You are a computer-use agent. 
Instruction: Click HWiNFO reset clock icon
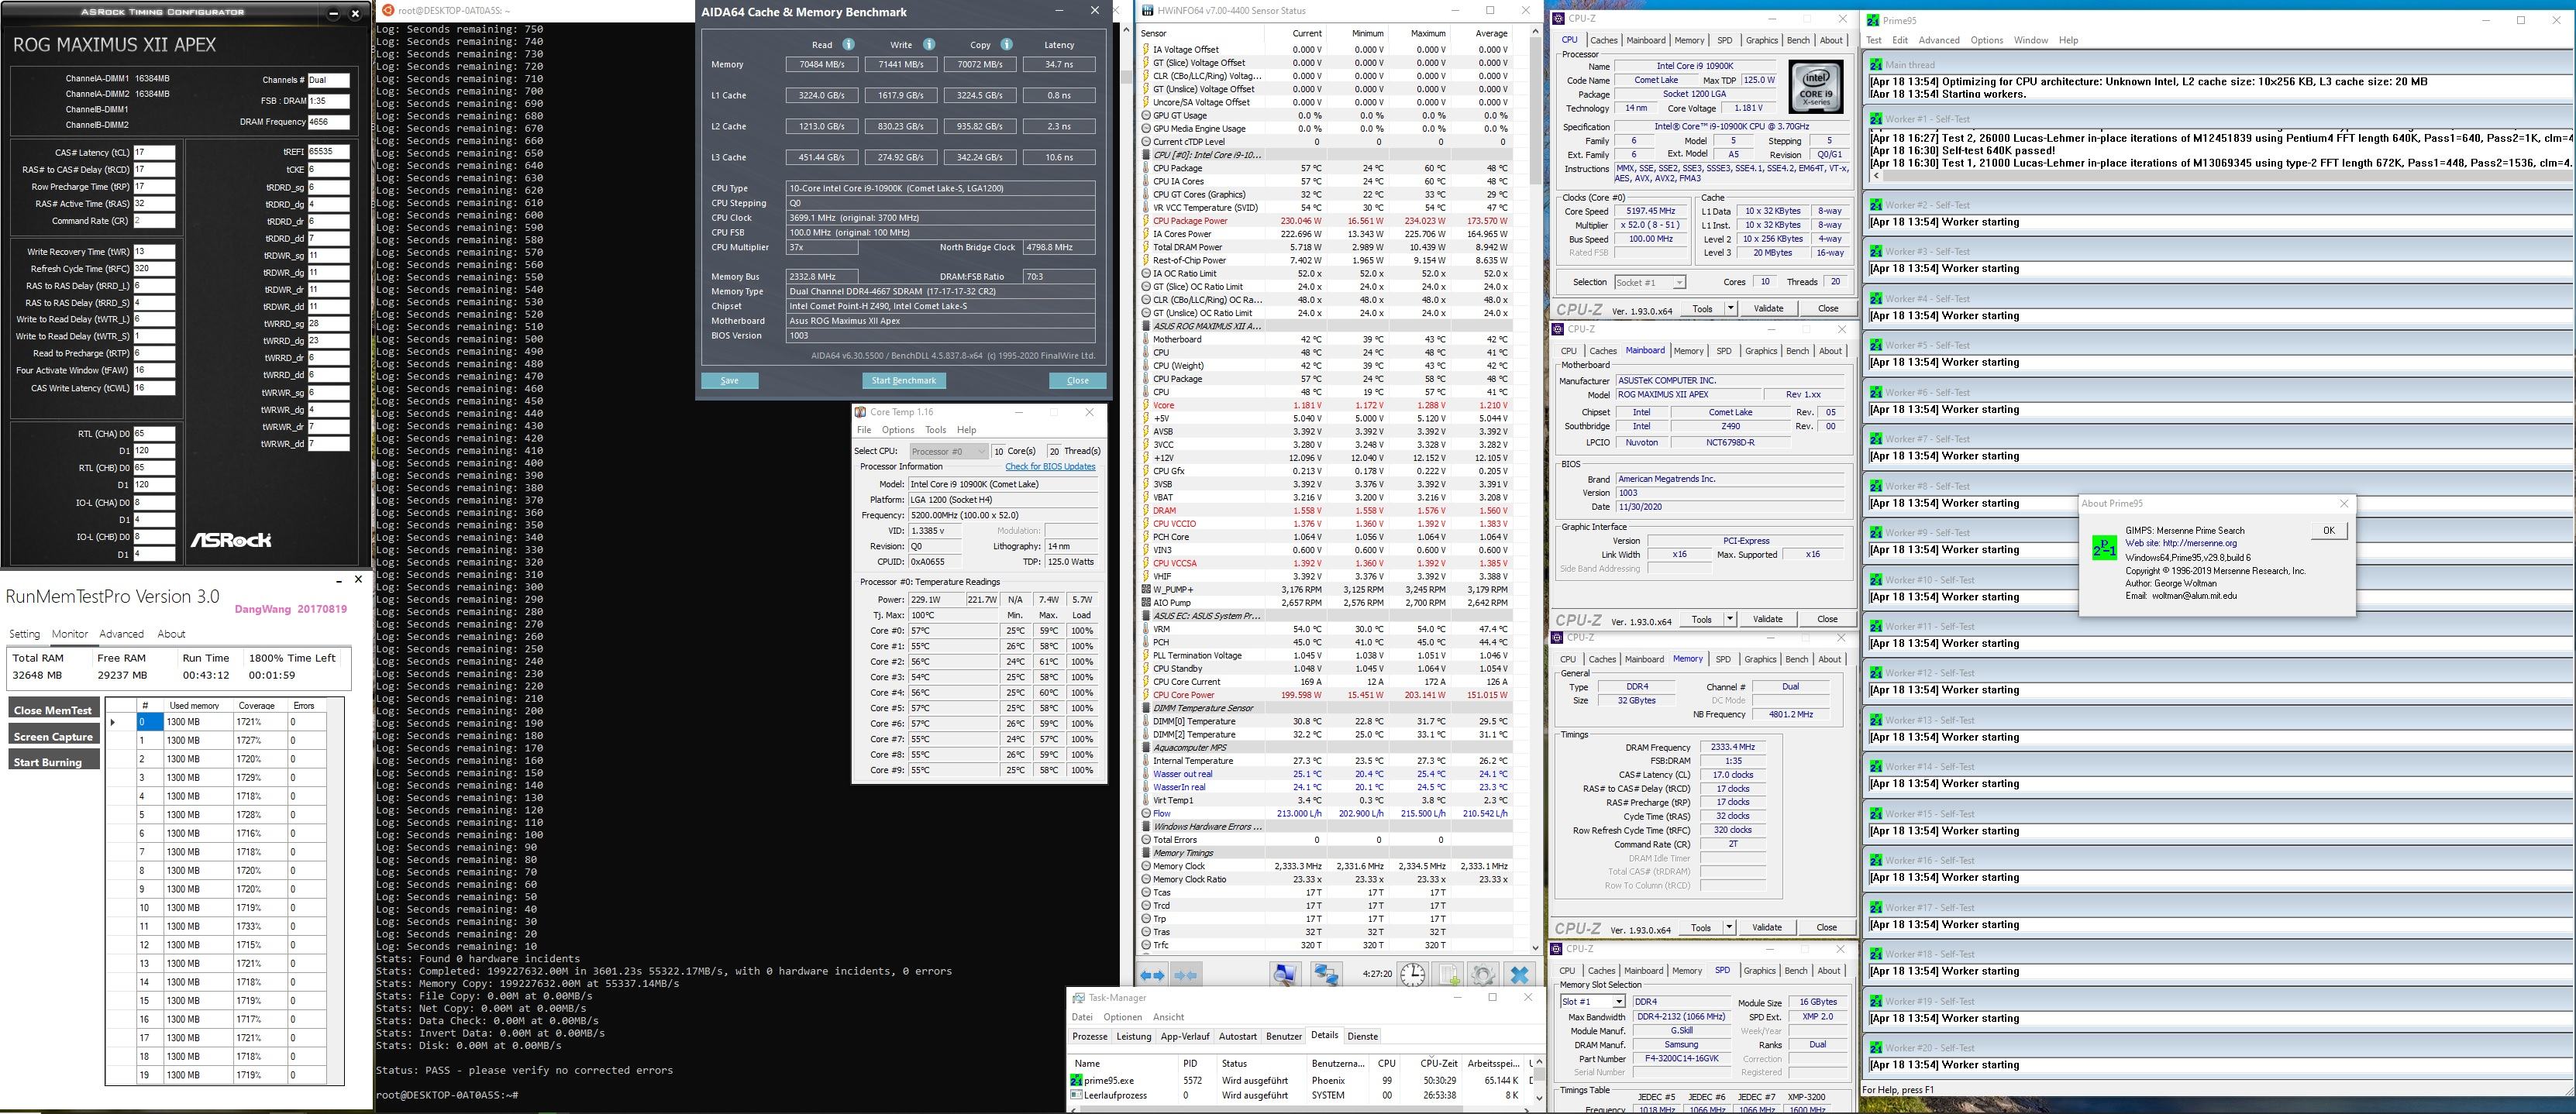pos(1412,975)
